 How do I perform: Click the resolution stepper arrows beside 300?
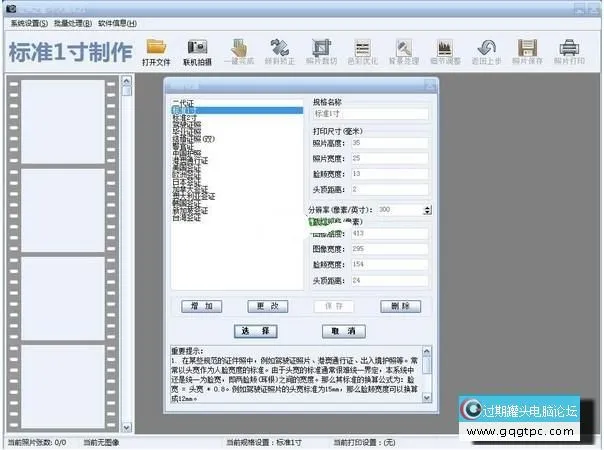[x=427, y=210]
